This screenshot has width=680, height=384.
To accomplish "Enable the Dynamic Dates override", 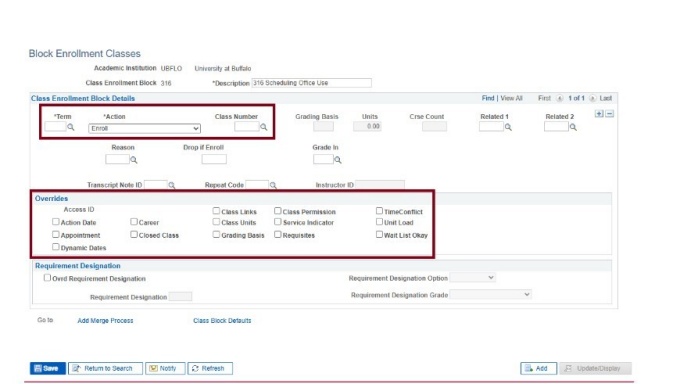I will coord(56,247).
